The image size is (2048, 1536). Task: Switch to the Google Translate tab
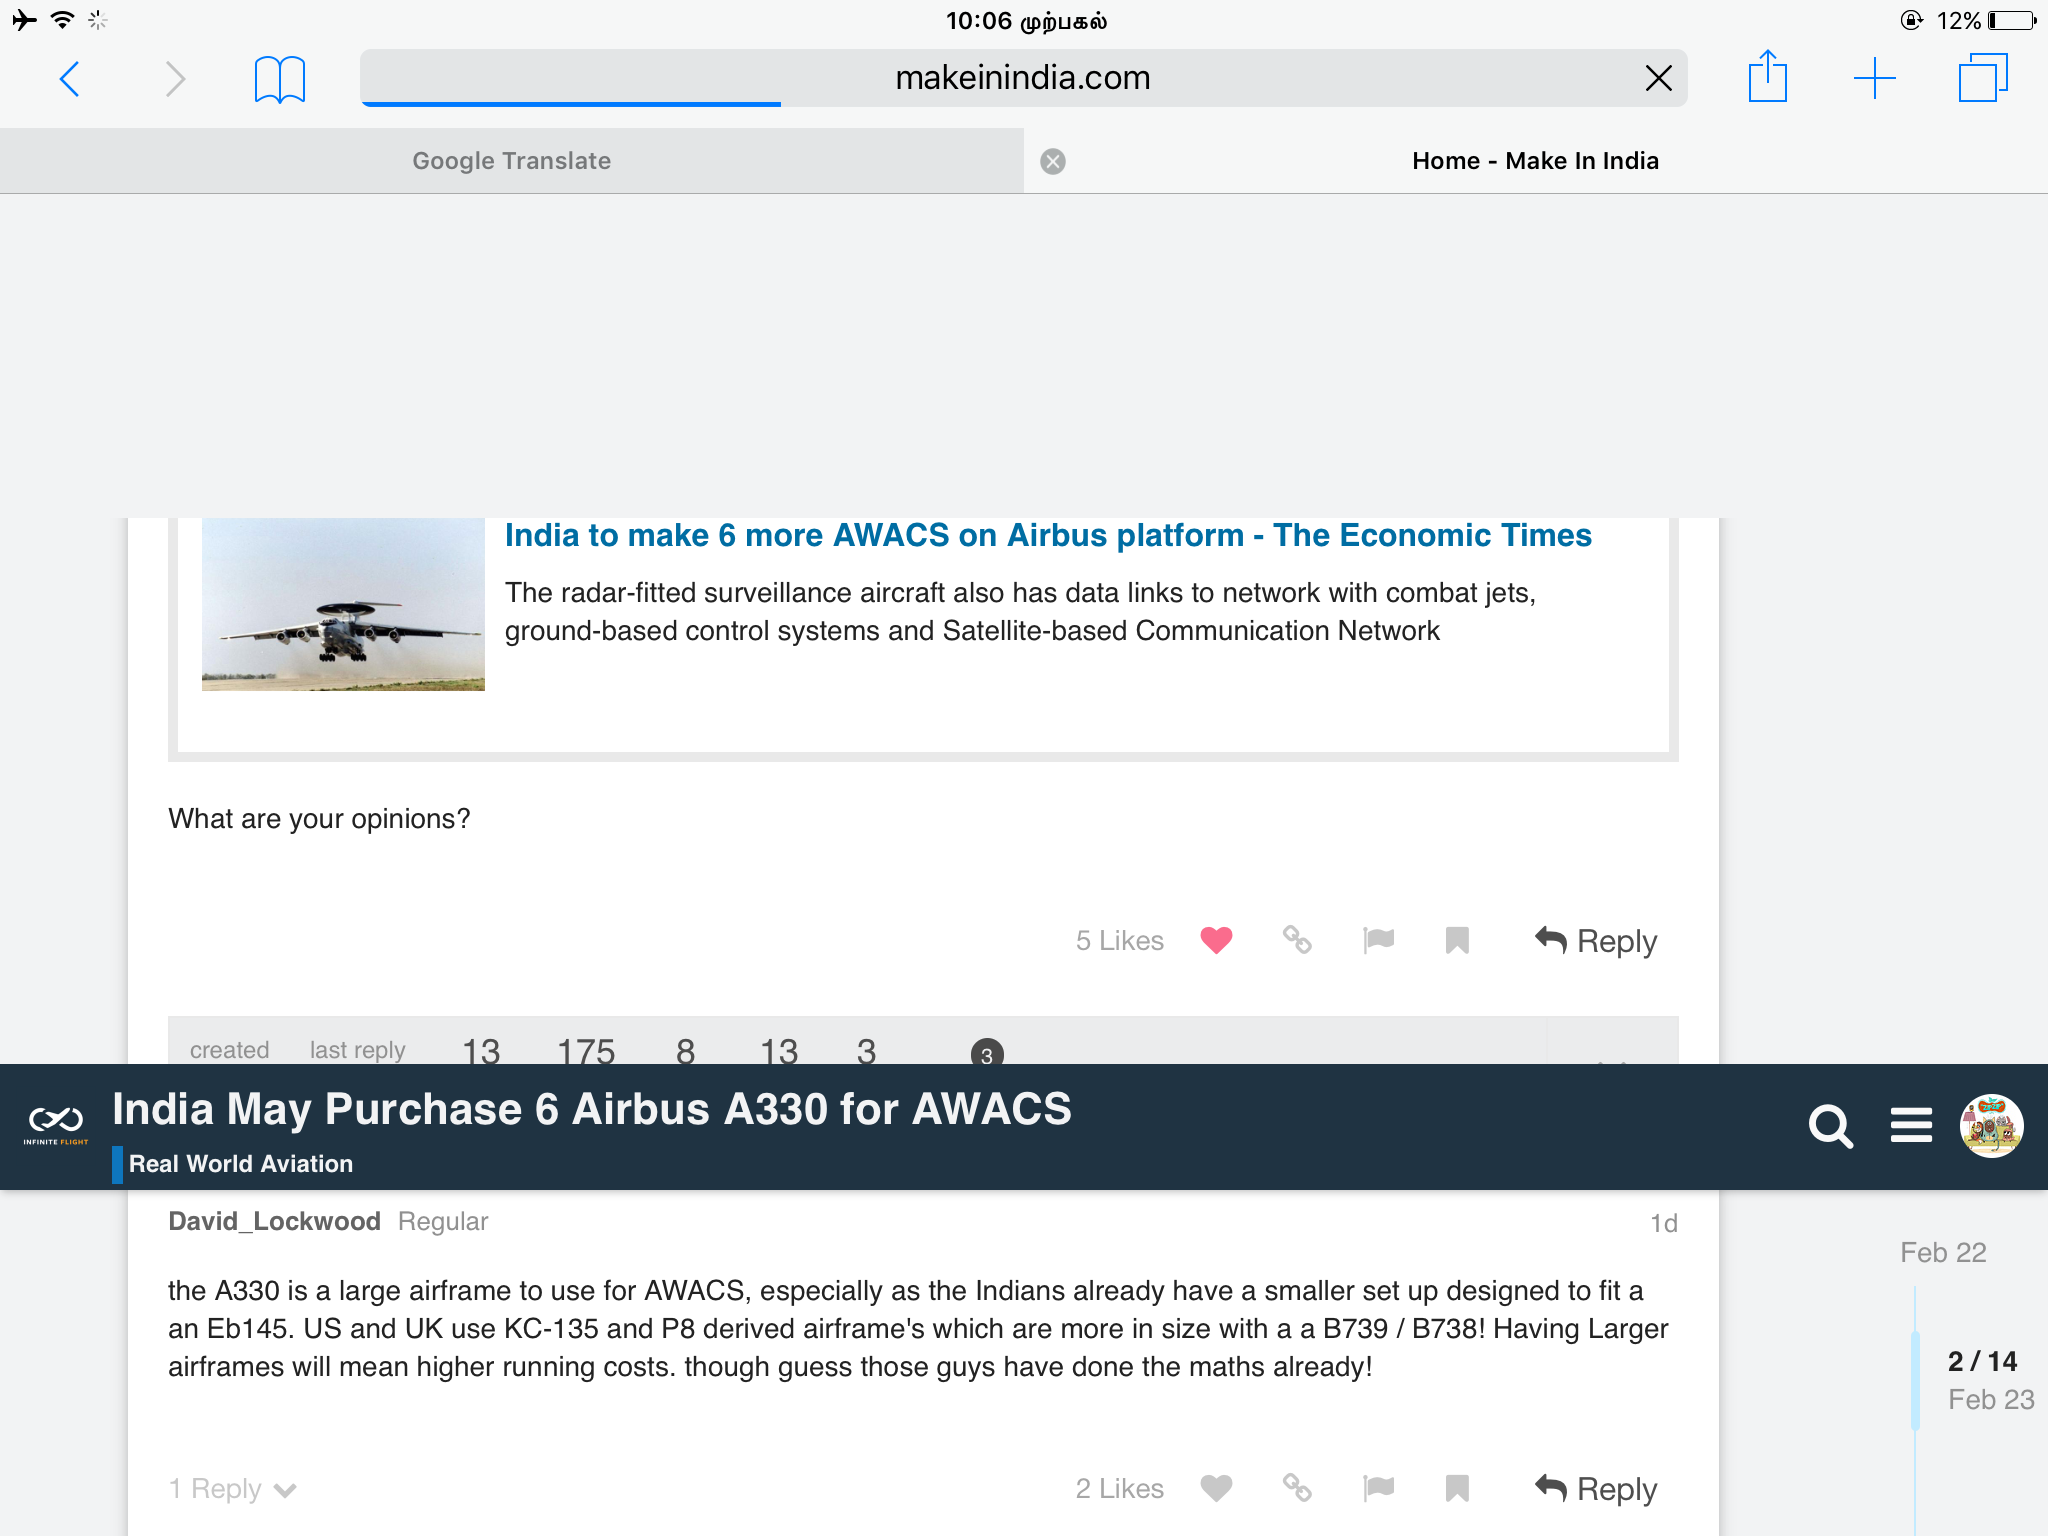(511, 161)
